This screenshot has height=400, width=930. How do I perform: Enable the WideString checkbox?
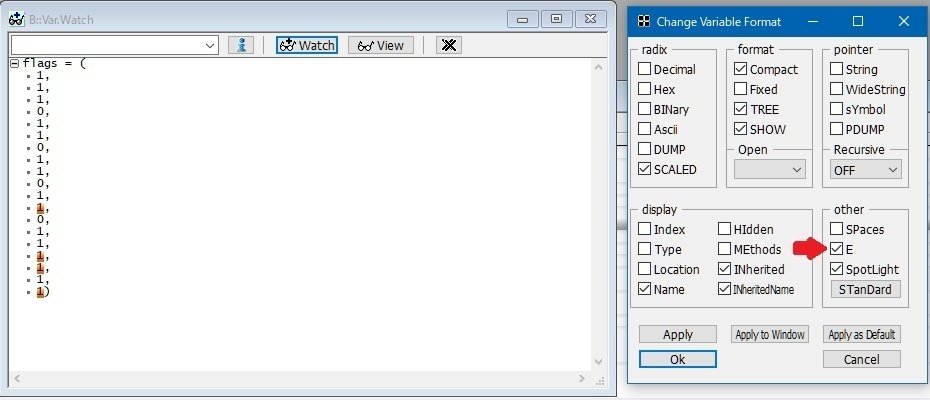tap(836, 89)
